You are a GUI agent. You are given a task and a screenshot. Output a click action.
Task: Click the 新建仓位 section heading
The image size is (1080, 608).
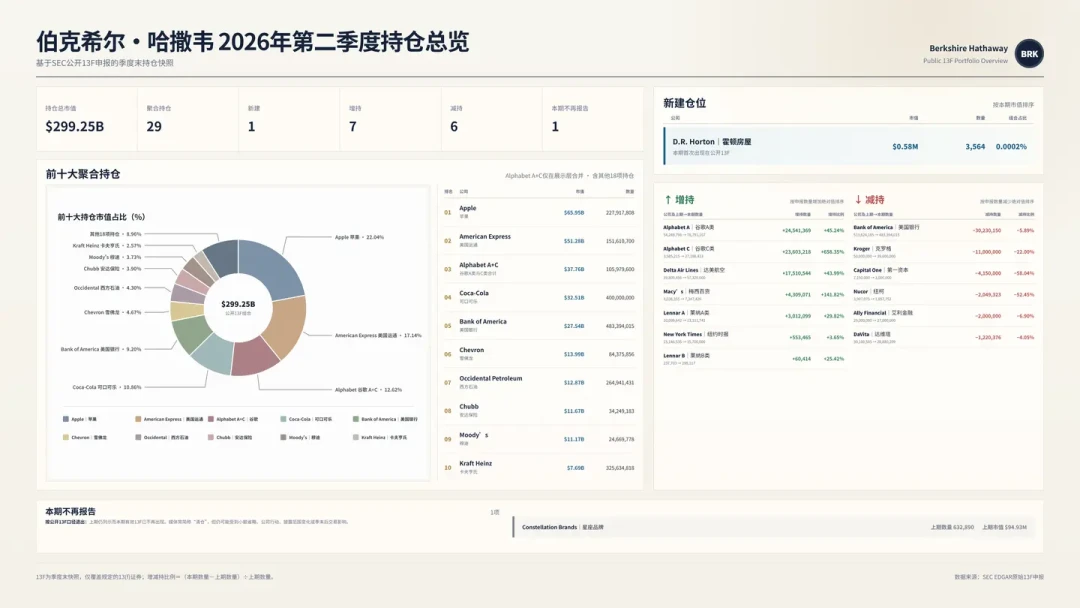tap(685, 103)
